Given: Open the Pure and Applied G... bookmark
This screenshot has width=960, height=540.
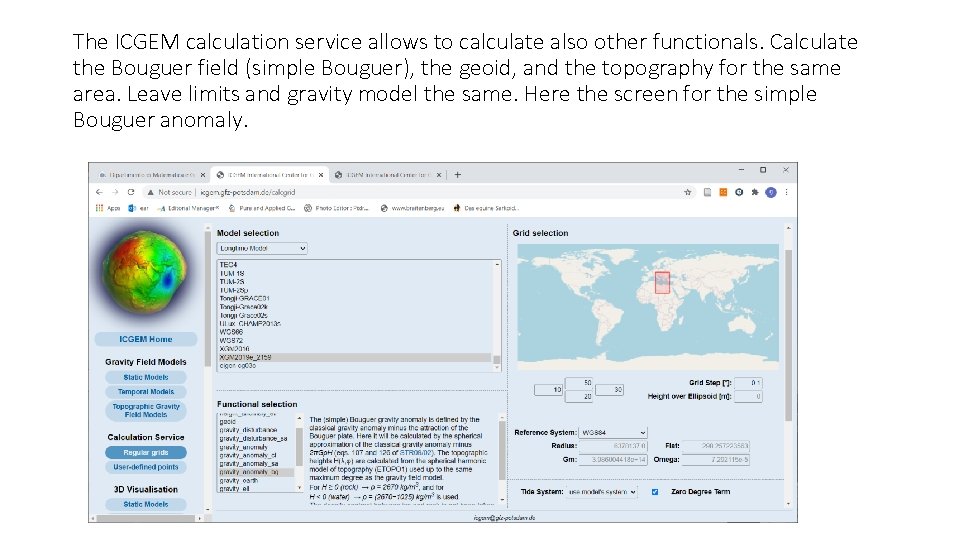Looking at the screenshot, I should pyautogui.click(x=262, y=208).
